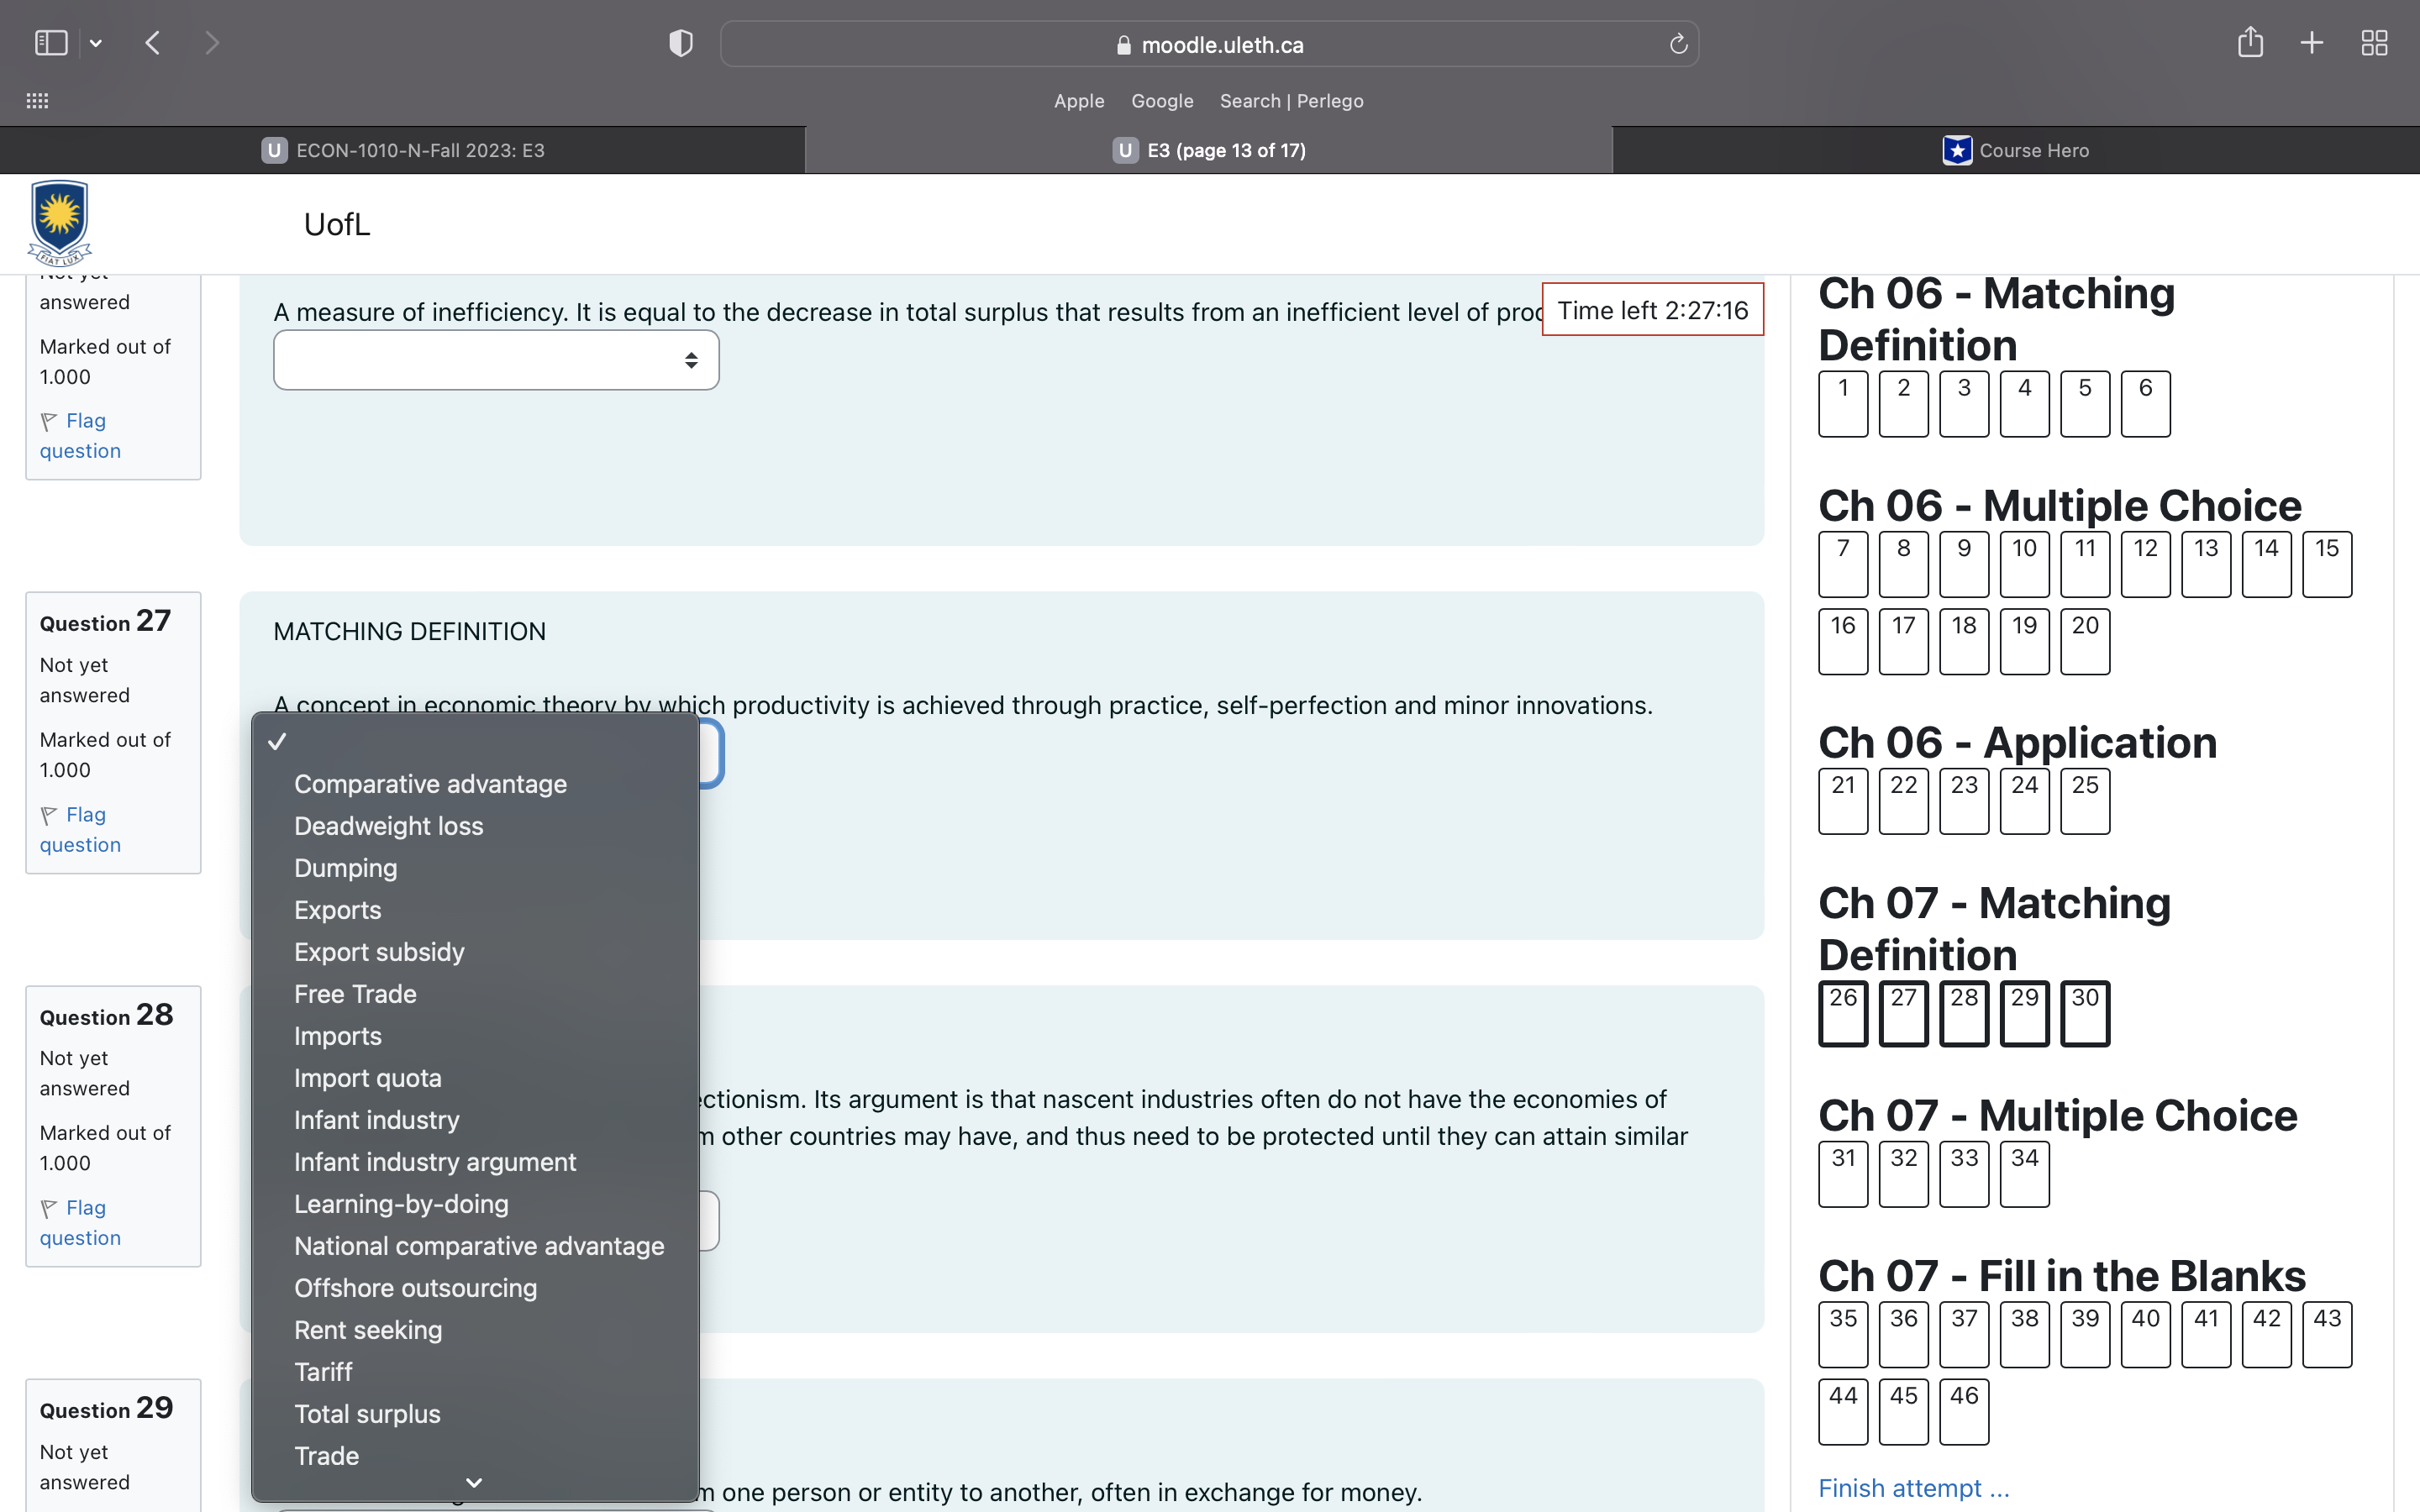Image resolution: width=2420 pixels, height=1512 pixels.
Task: Open the tab group dropdown next to sidebar button
Action: (x=96, y=42)
